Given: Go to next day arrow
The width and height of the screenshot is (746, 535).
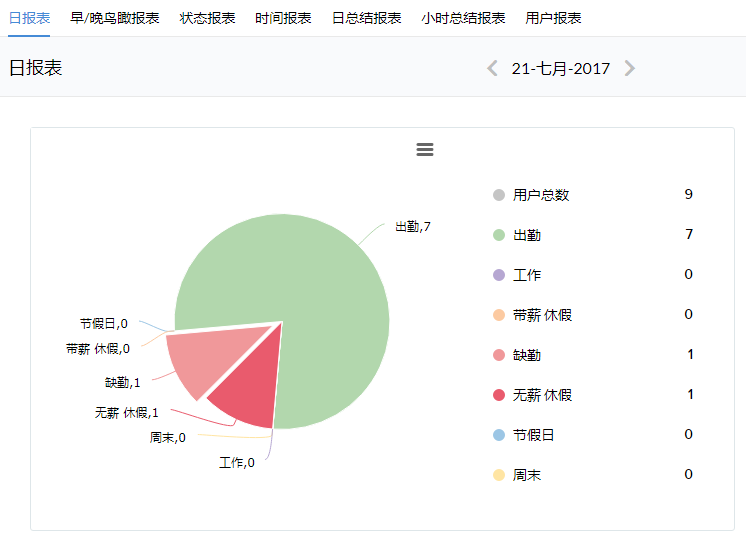Looking at the screenshot, I should click(629, 68).
